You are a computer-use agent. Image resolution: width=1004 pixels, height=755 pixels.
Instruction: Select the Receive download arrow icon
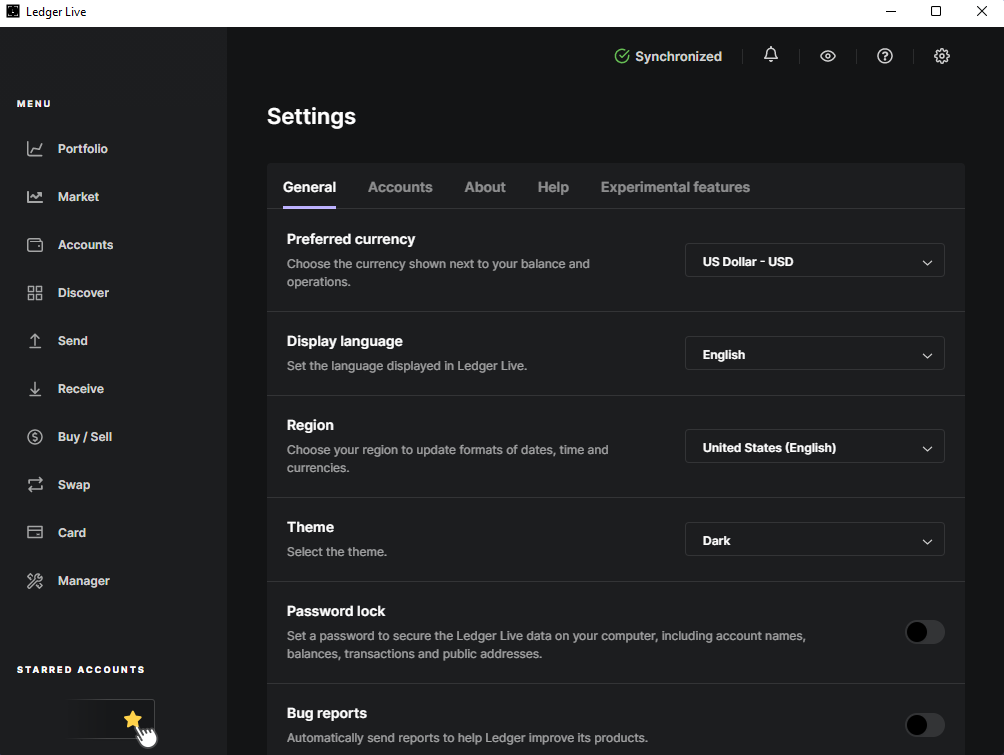pyautogui.click(x=35, y=389)
